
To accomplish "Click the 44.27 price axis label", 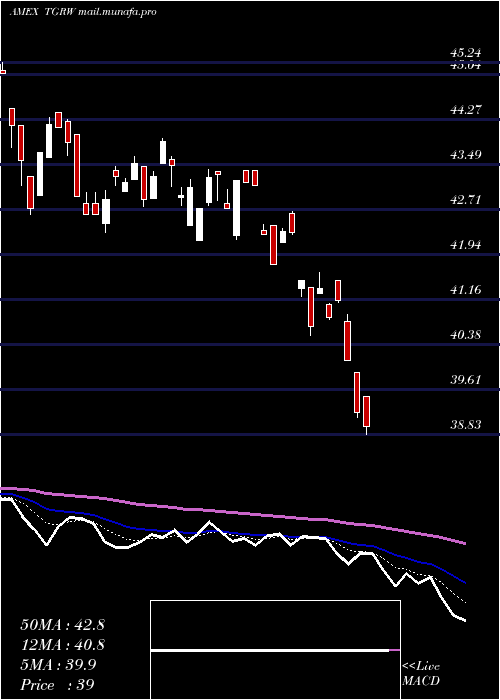I will (x=465, y=109).
